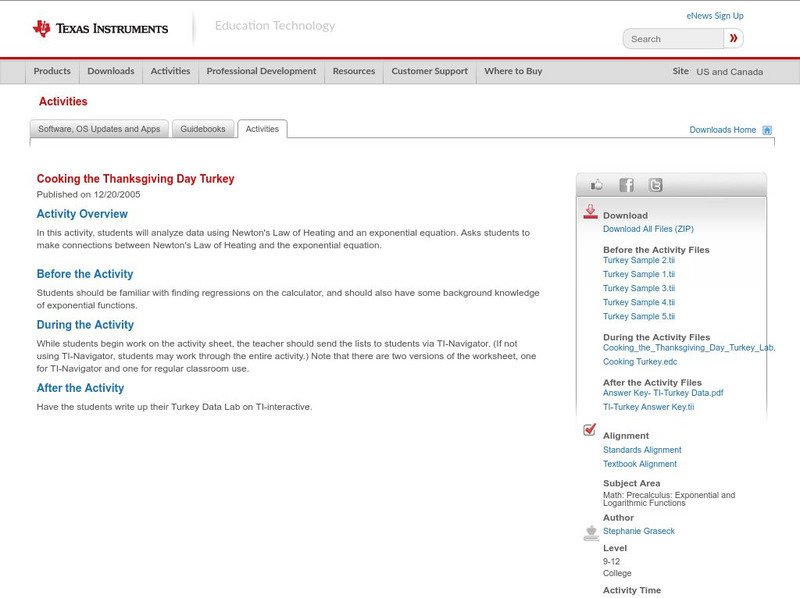Open the Activities navigation menu
This screenshot has width=800, height=598.
(170, 71)
